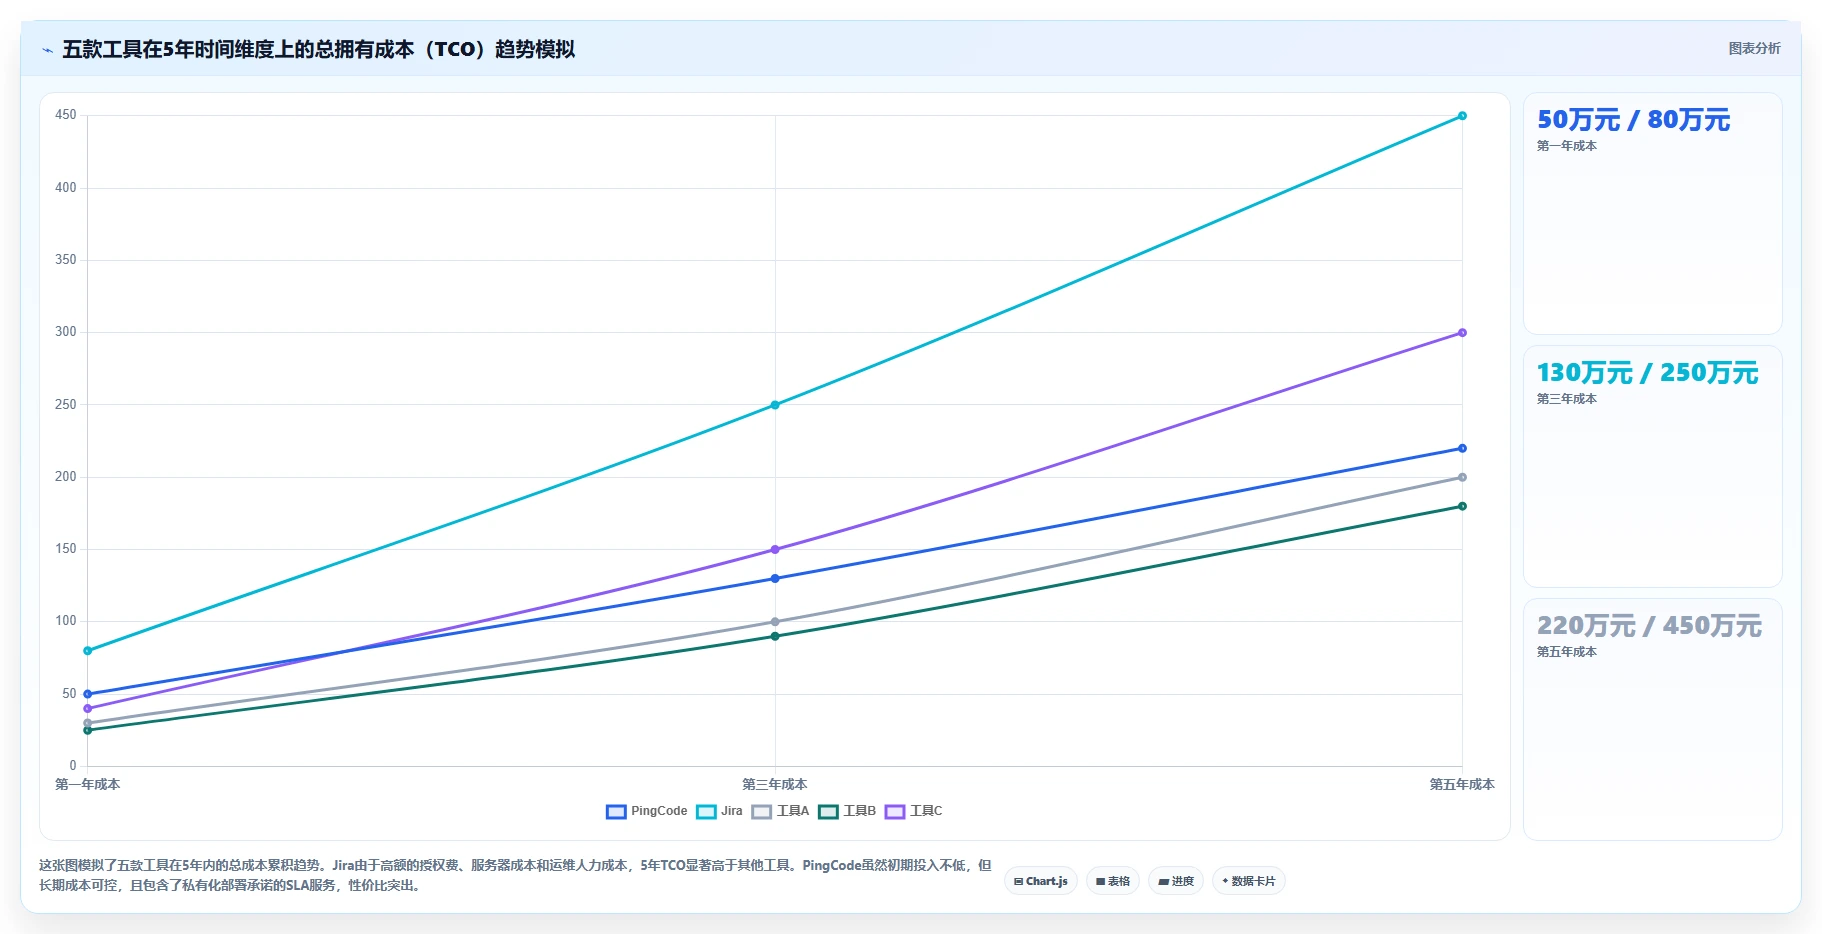Click the PingCode third-year point at 130
Screen dimensions: 1822x934
click(x=775, y=579)
